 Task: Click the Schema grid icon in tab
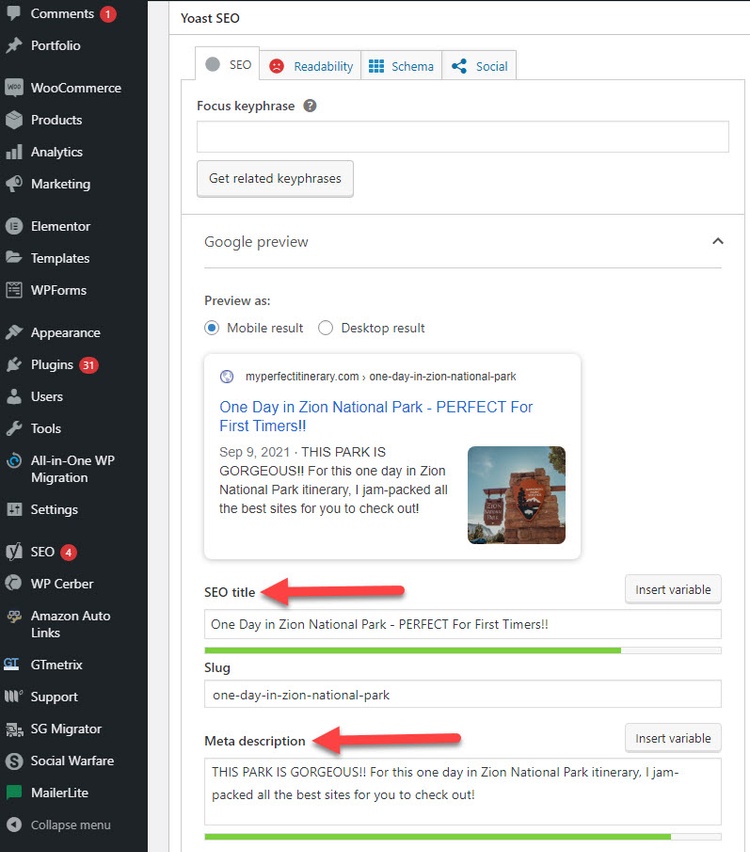[376, 66]
